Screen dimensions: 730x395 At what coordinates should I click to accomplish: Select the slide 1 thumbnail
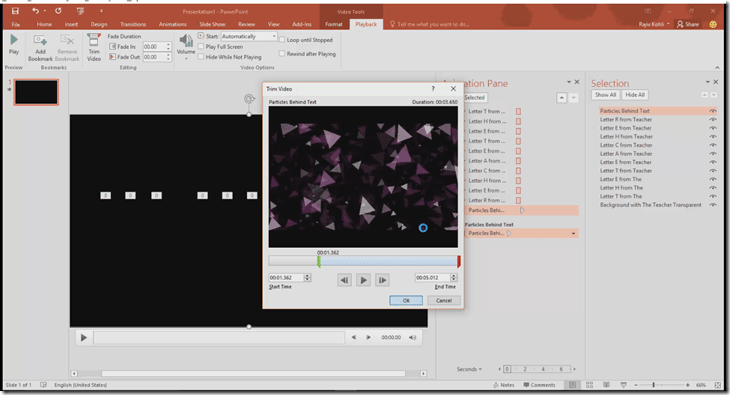pos(36,92)
